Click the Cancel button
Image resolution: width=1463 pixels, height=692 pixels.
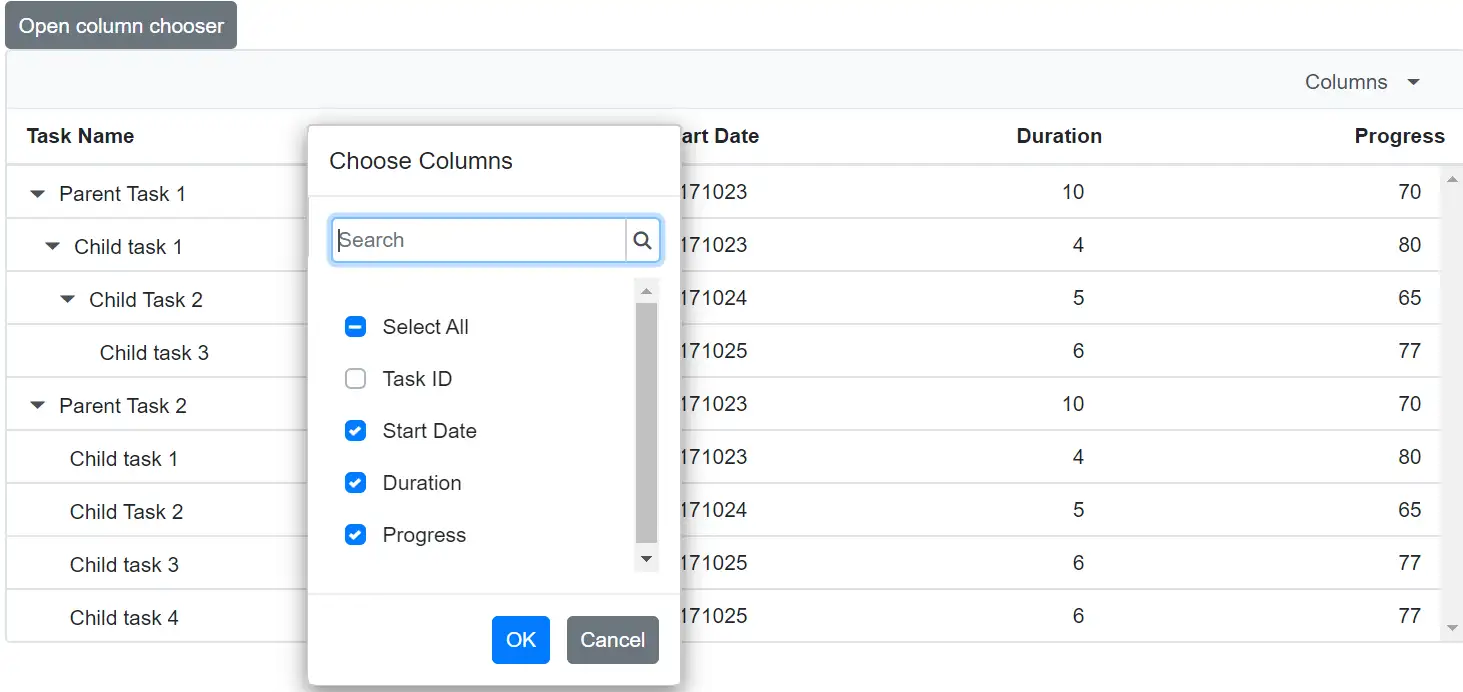click(612, 640)
